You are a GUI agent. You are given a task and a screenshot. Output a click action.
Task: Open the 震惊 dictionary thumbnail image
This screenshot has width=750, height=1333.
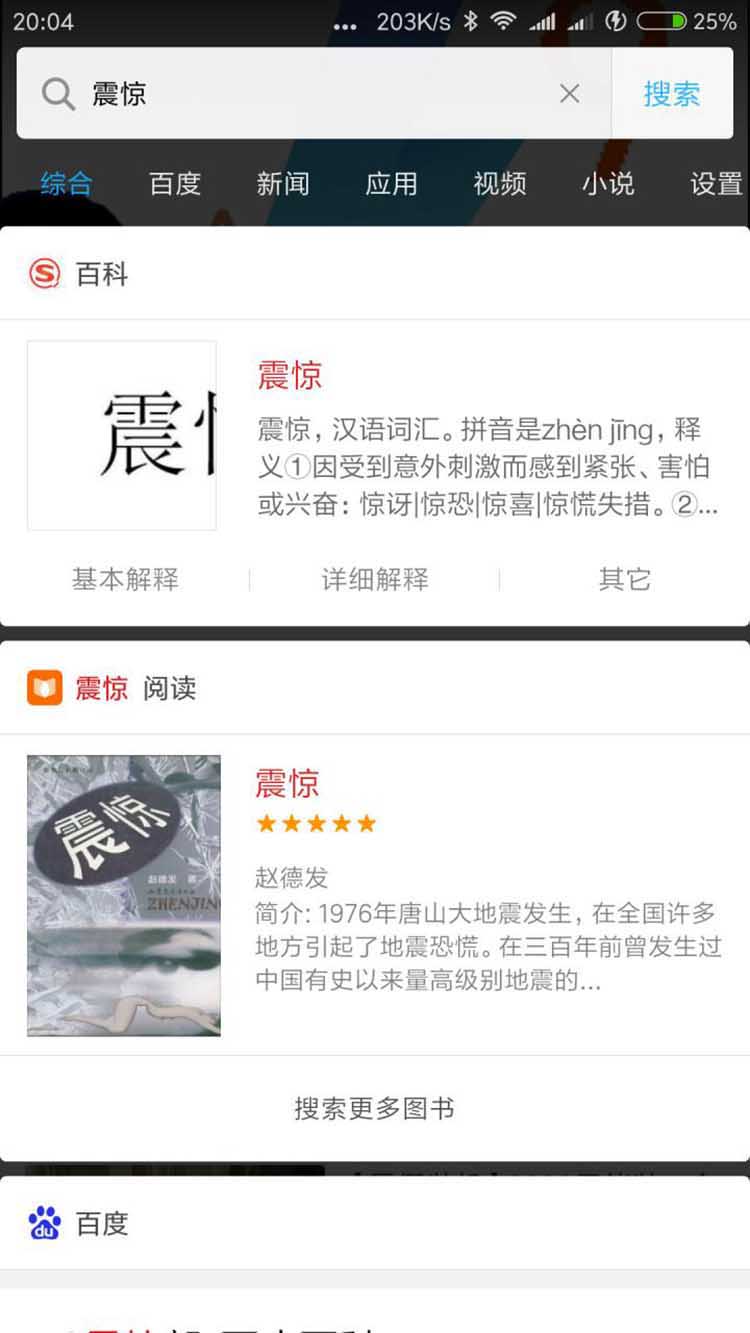click(x=122, y=435)
